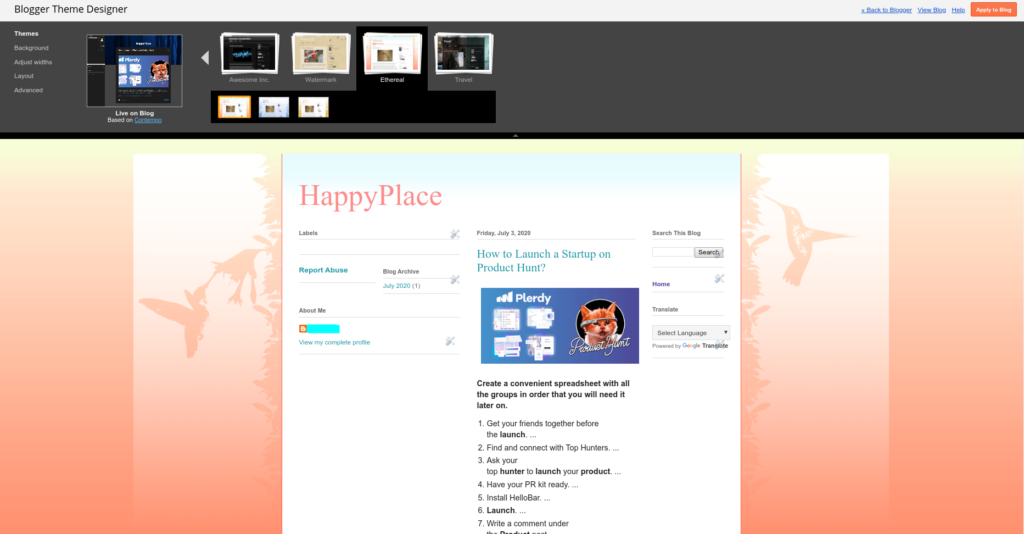Click the Blog Archive heading
This screenshot has width=1024, height=534.
point(401,272)
